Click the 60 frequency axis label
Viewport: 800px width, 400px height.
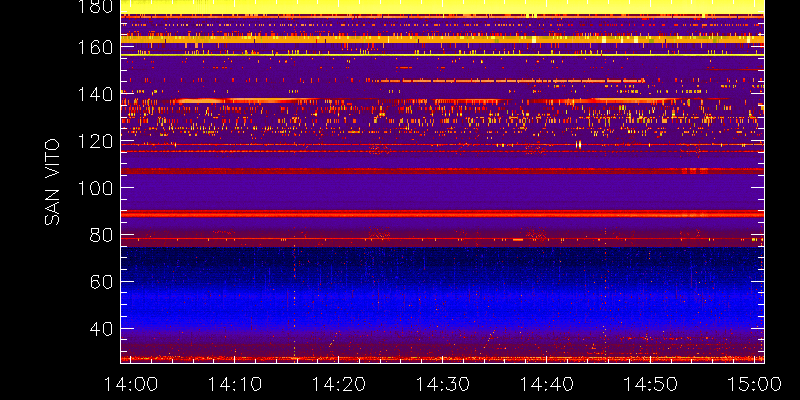click(101, 282)
